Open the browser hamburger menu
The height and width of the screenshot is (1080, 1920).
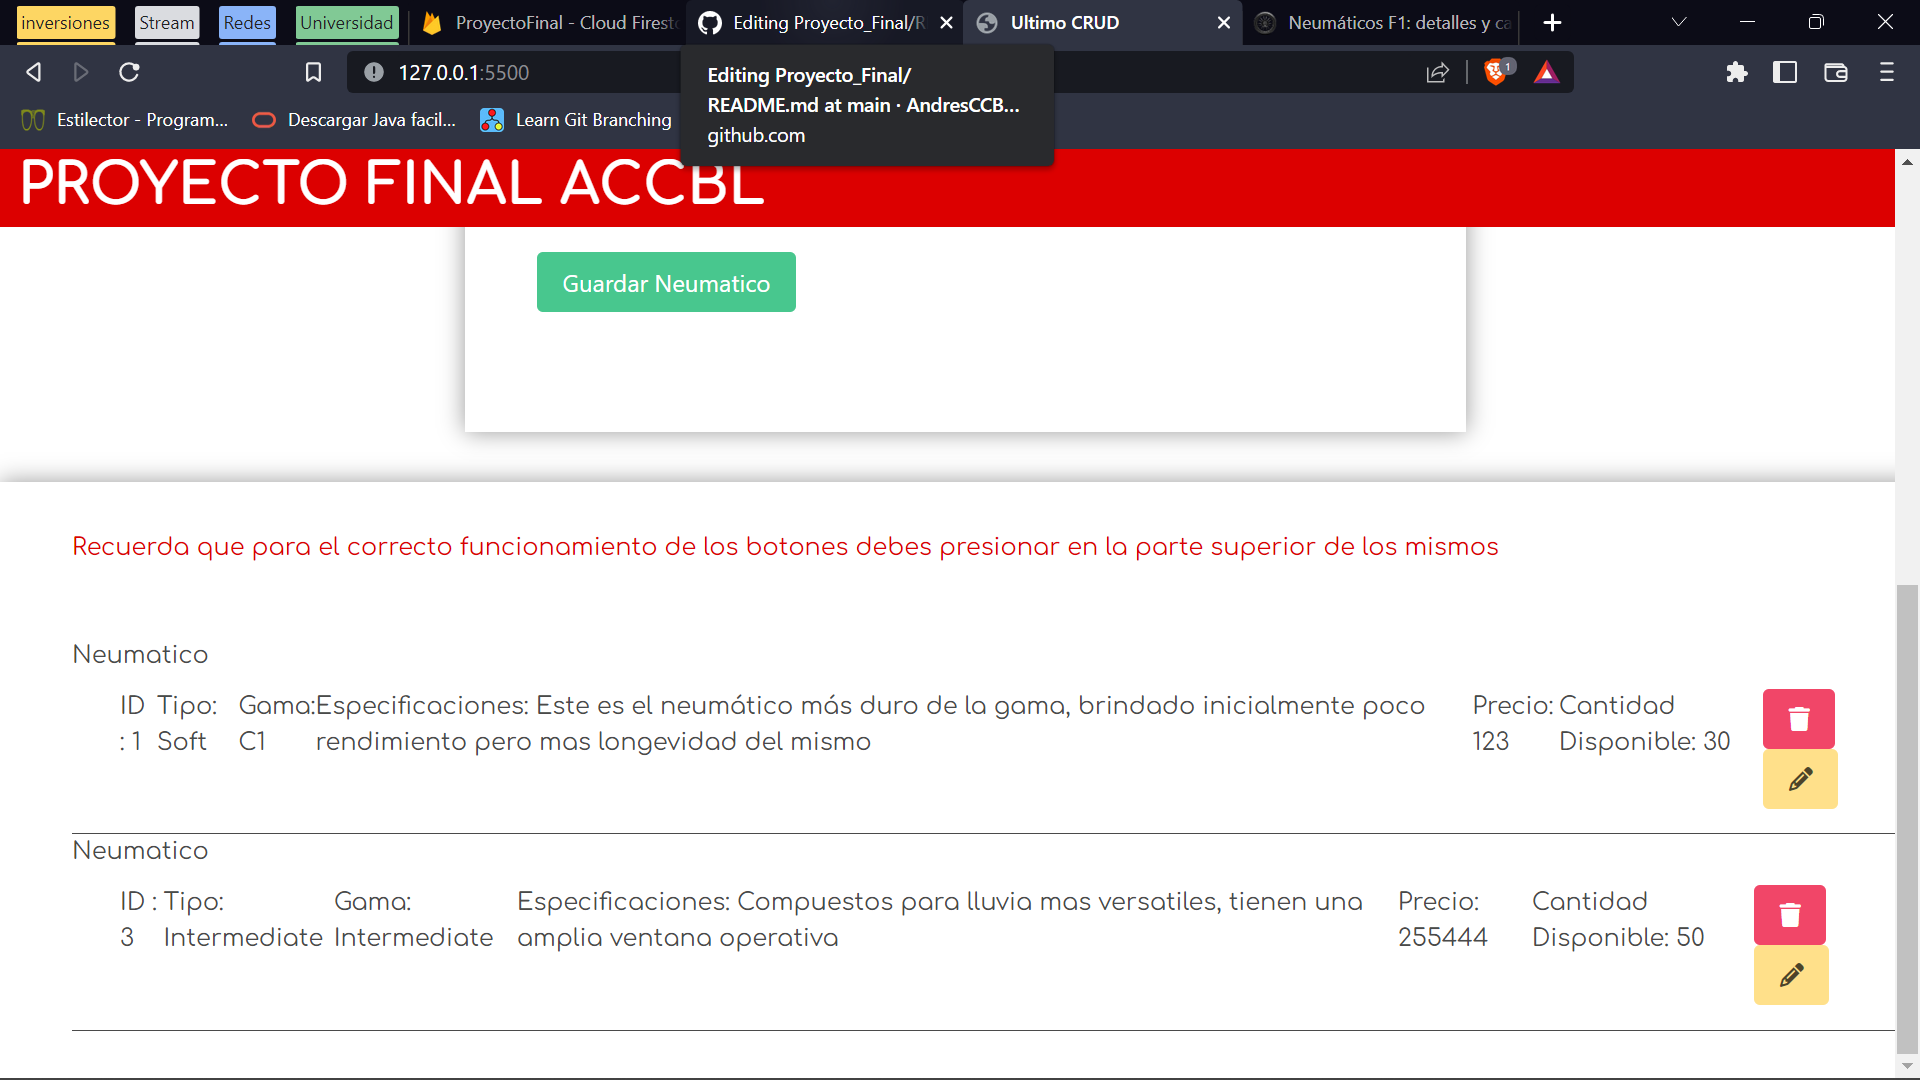click(1887, 72)
